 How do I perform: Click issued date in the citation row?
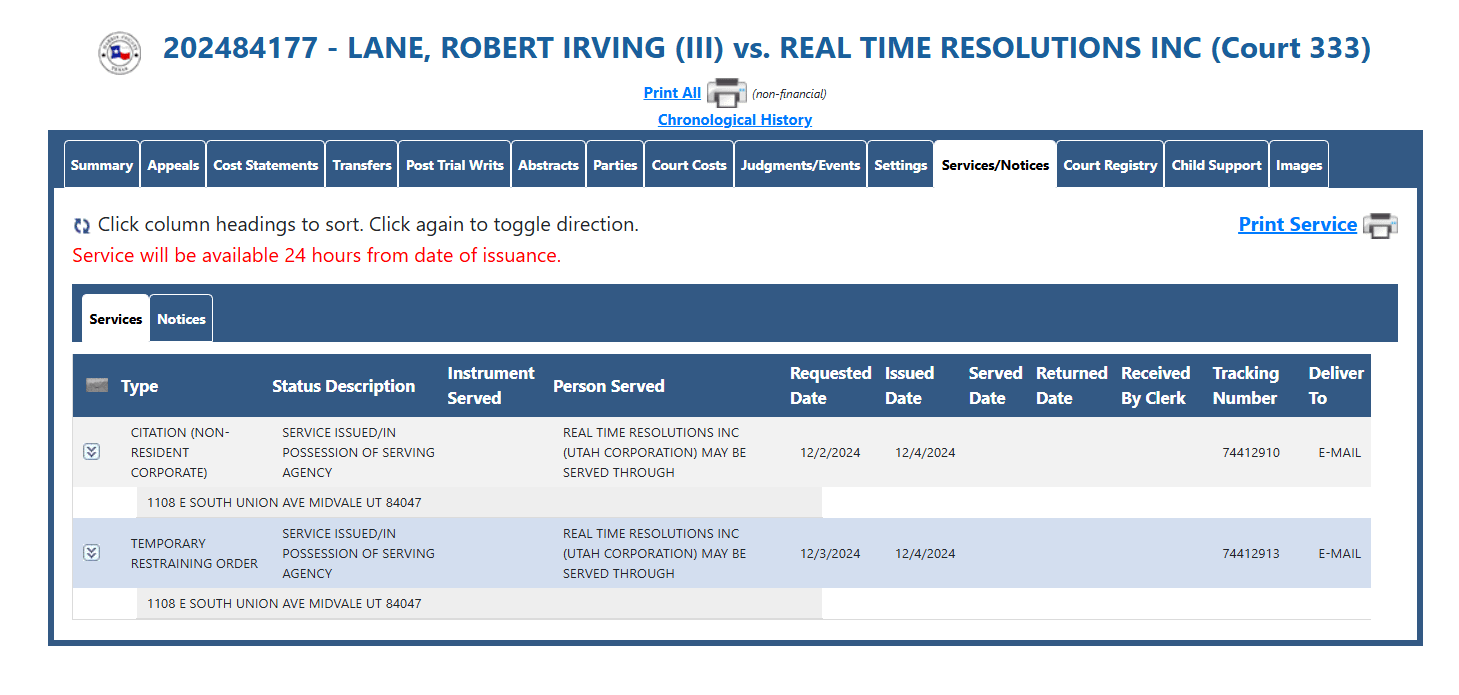925,453
